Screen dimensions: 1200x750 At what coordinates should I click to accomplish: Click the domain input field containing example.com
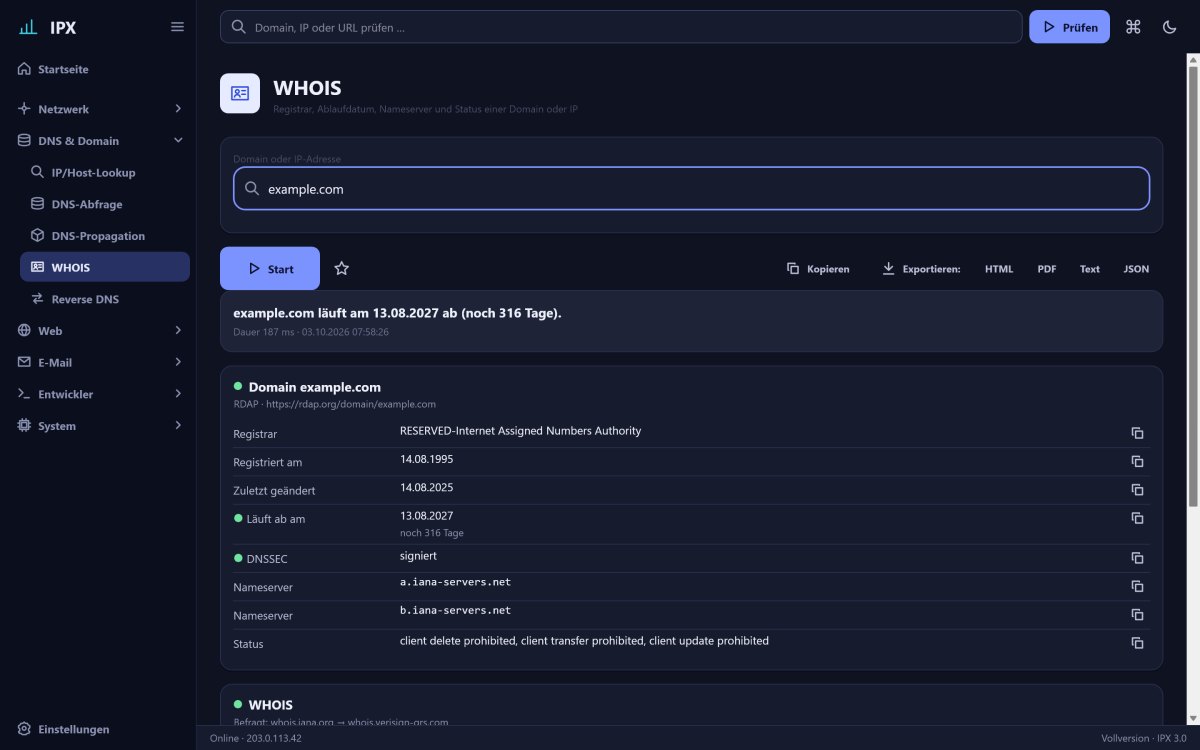click(691, 188)
